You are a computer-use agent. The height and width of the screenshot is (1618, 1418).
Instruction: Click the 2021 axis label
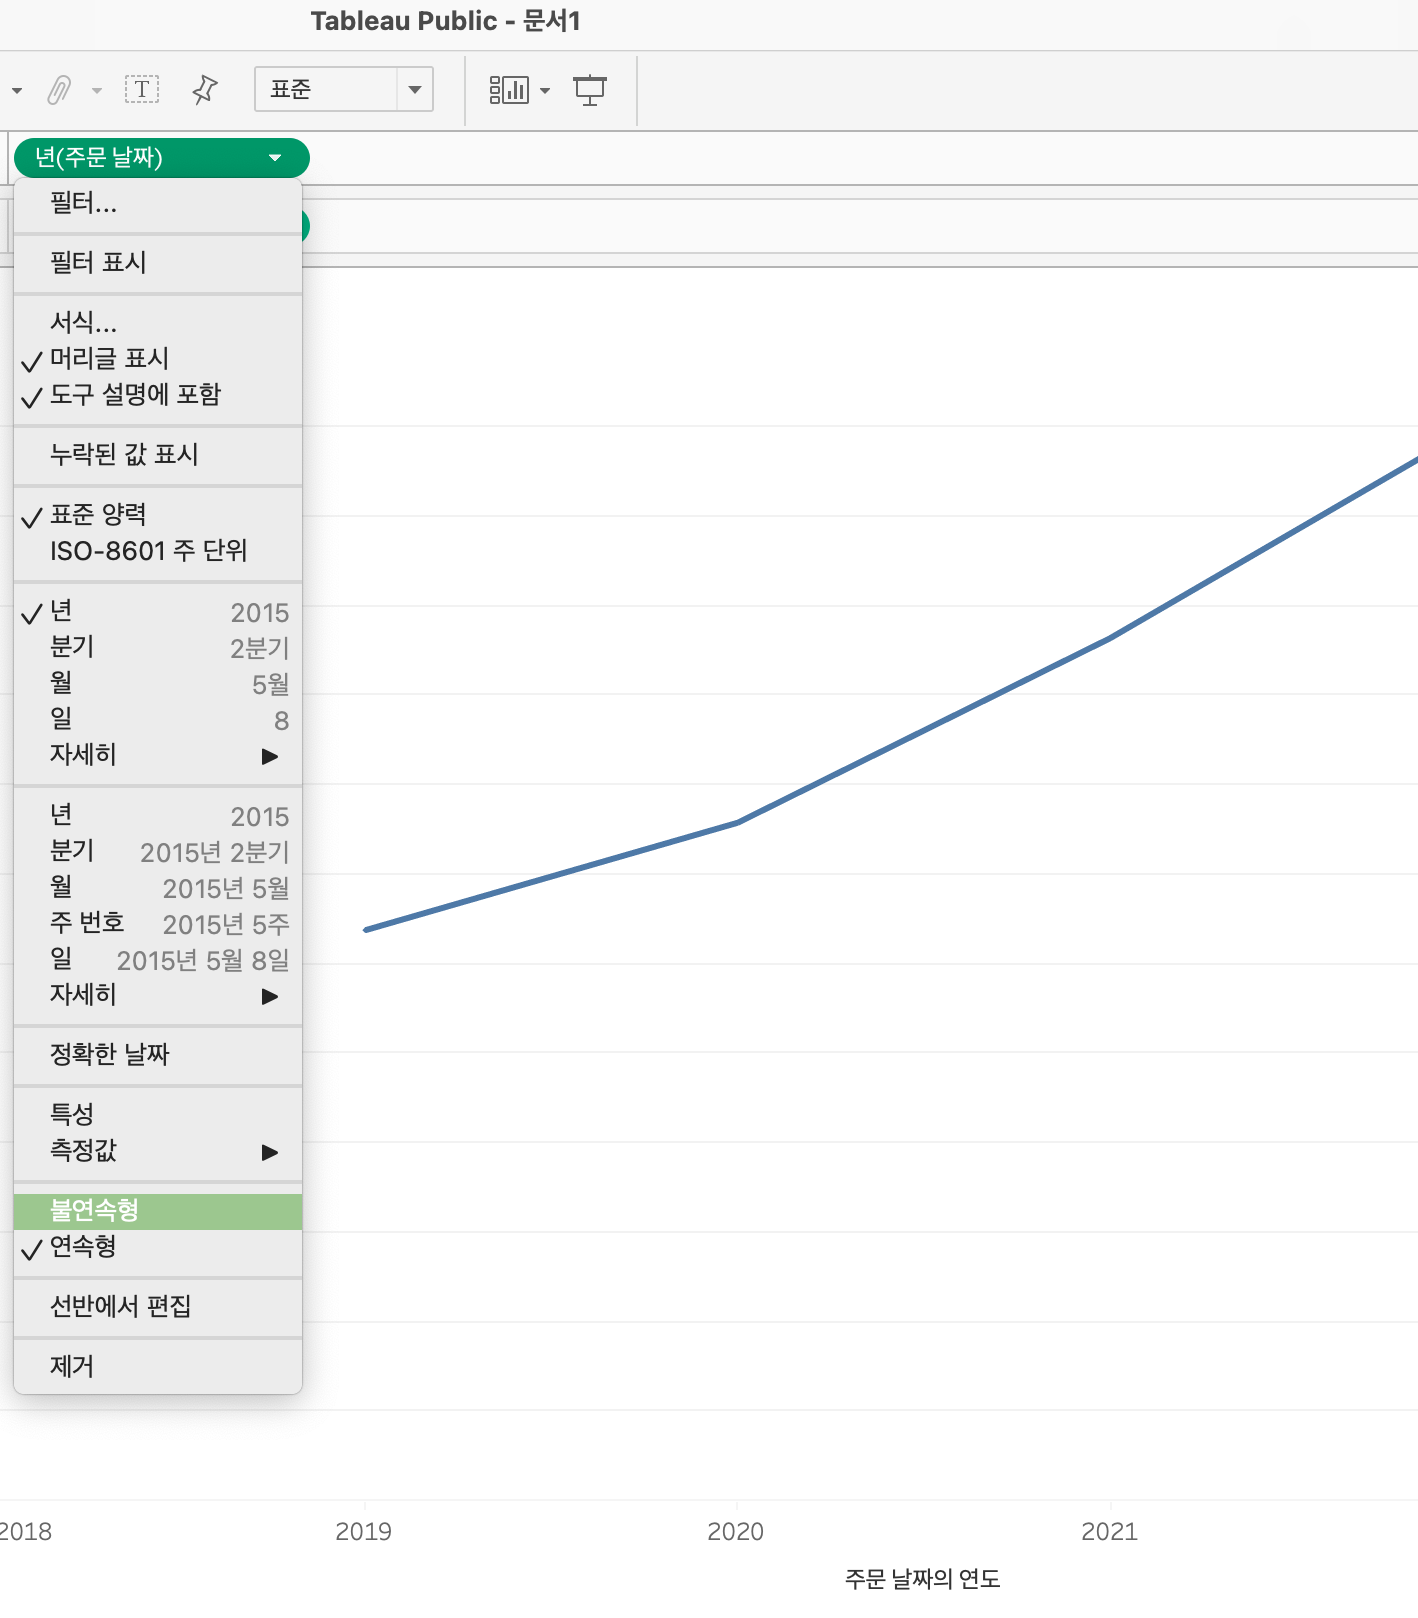(x=1110, y=1531)
